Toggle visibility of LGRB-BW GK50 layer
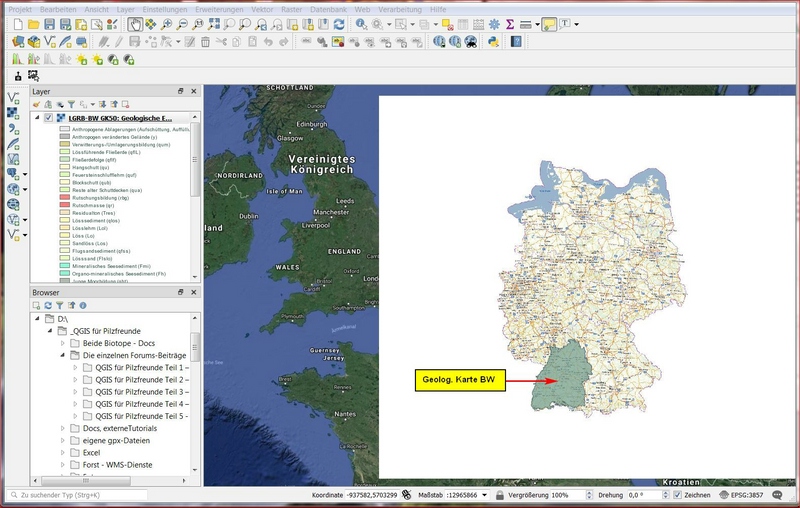The image size is (800, 508). pos(48,118)
